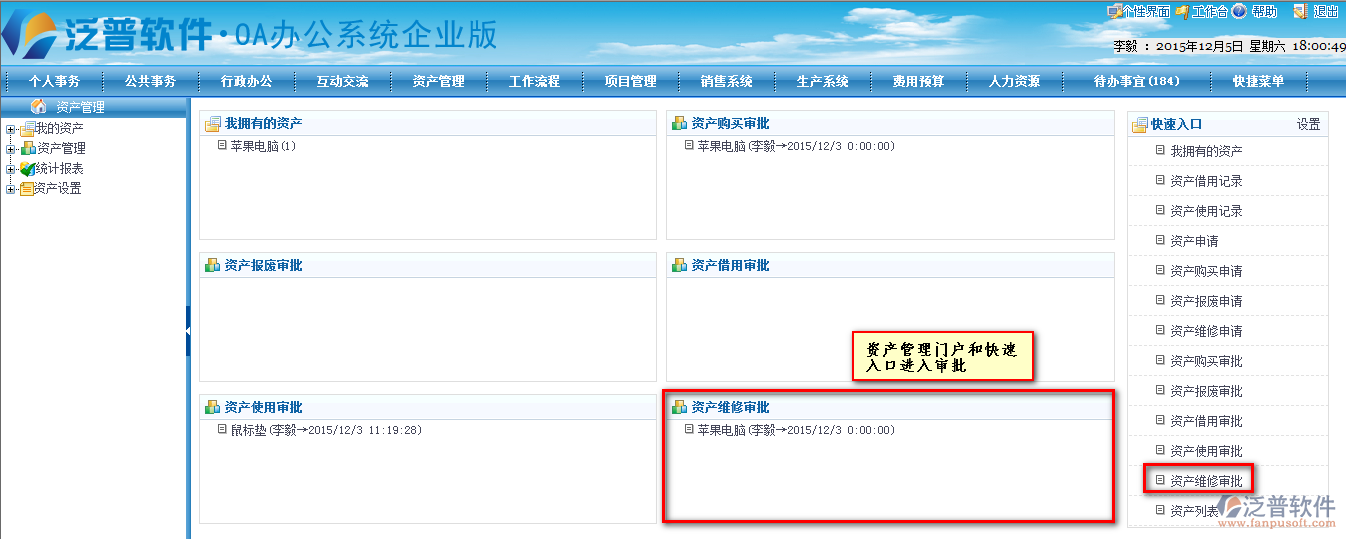
Task: Open 资产购买审批 quick entry link
Action: coord(1206,361)
